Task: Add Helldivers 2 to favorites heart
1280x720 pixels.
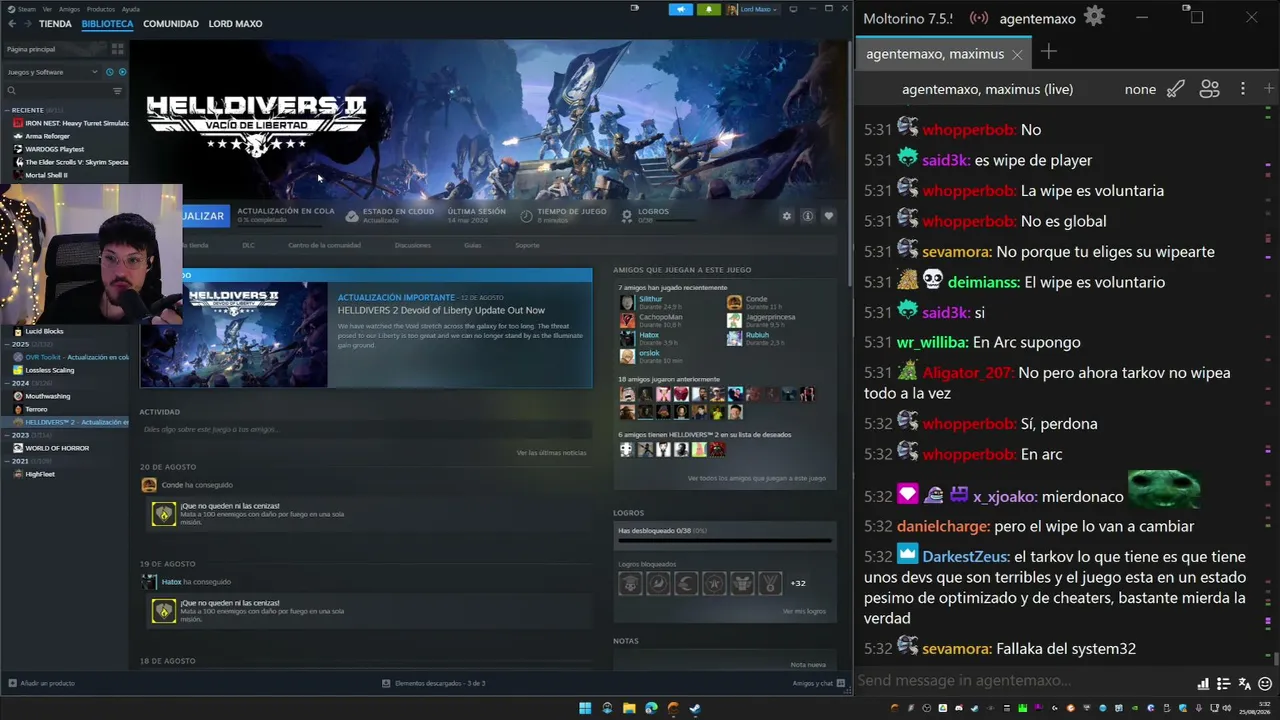Action: click(x=828, y=216)
